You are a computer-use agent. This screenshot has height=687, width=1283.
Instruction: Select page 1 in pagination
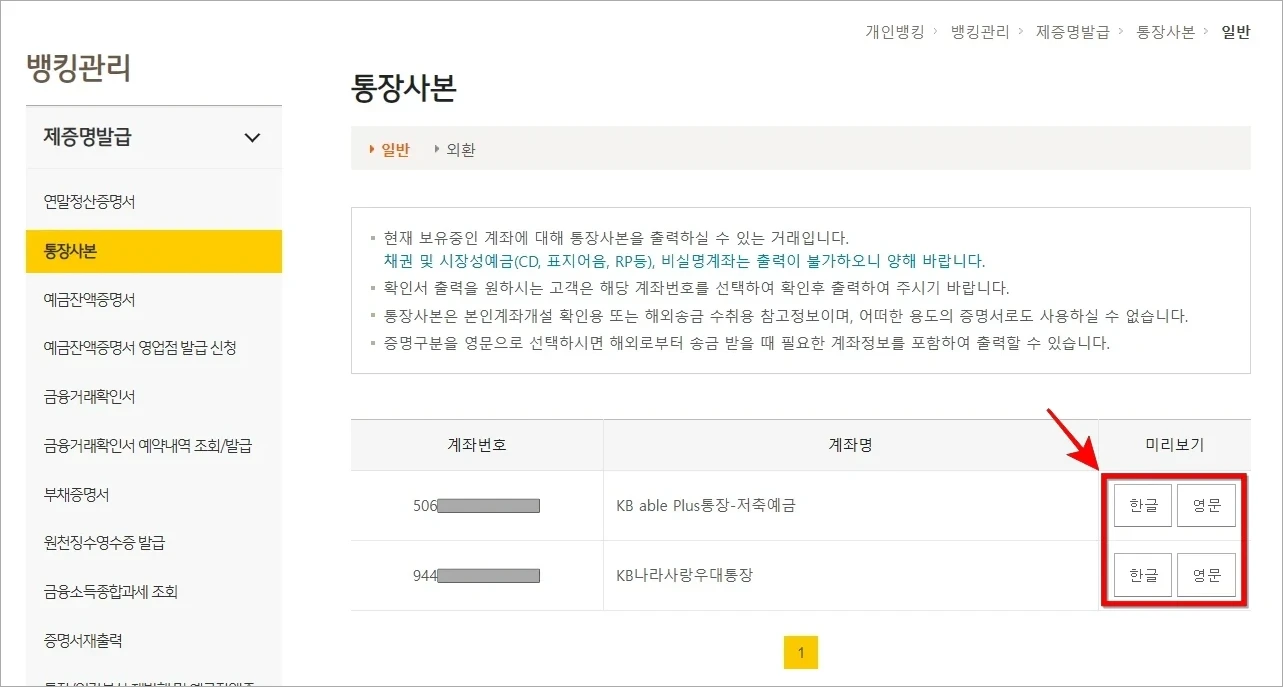tap(800, 651)
